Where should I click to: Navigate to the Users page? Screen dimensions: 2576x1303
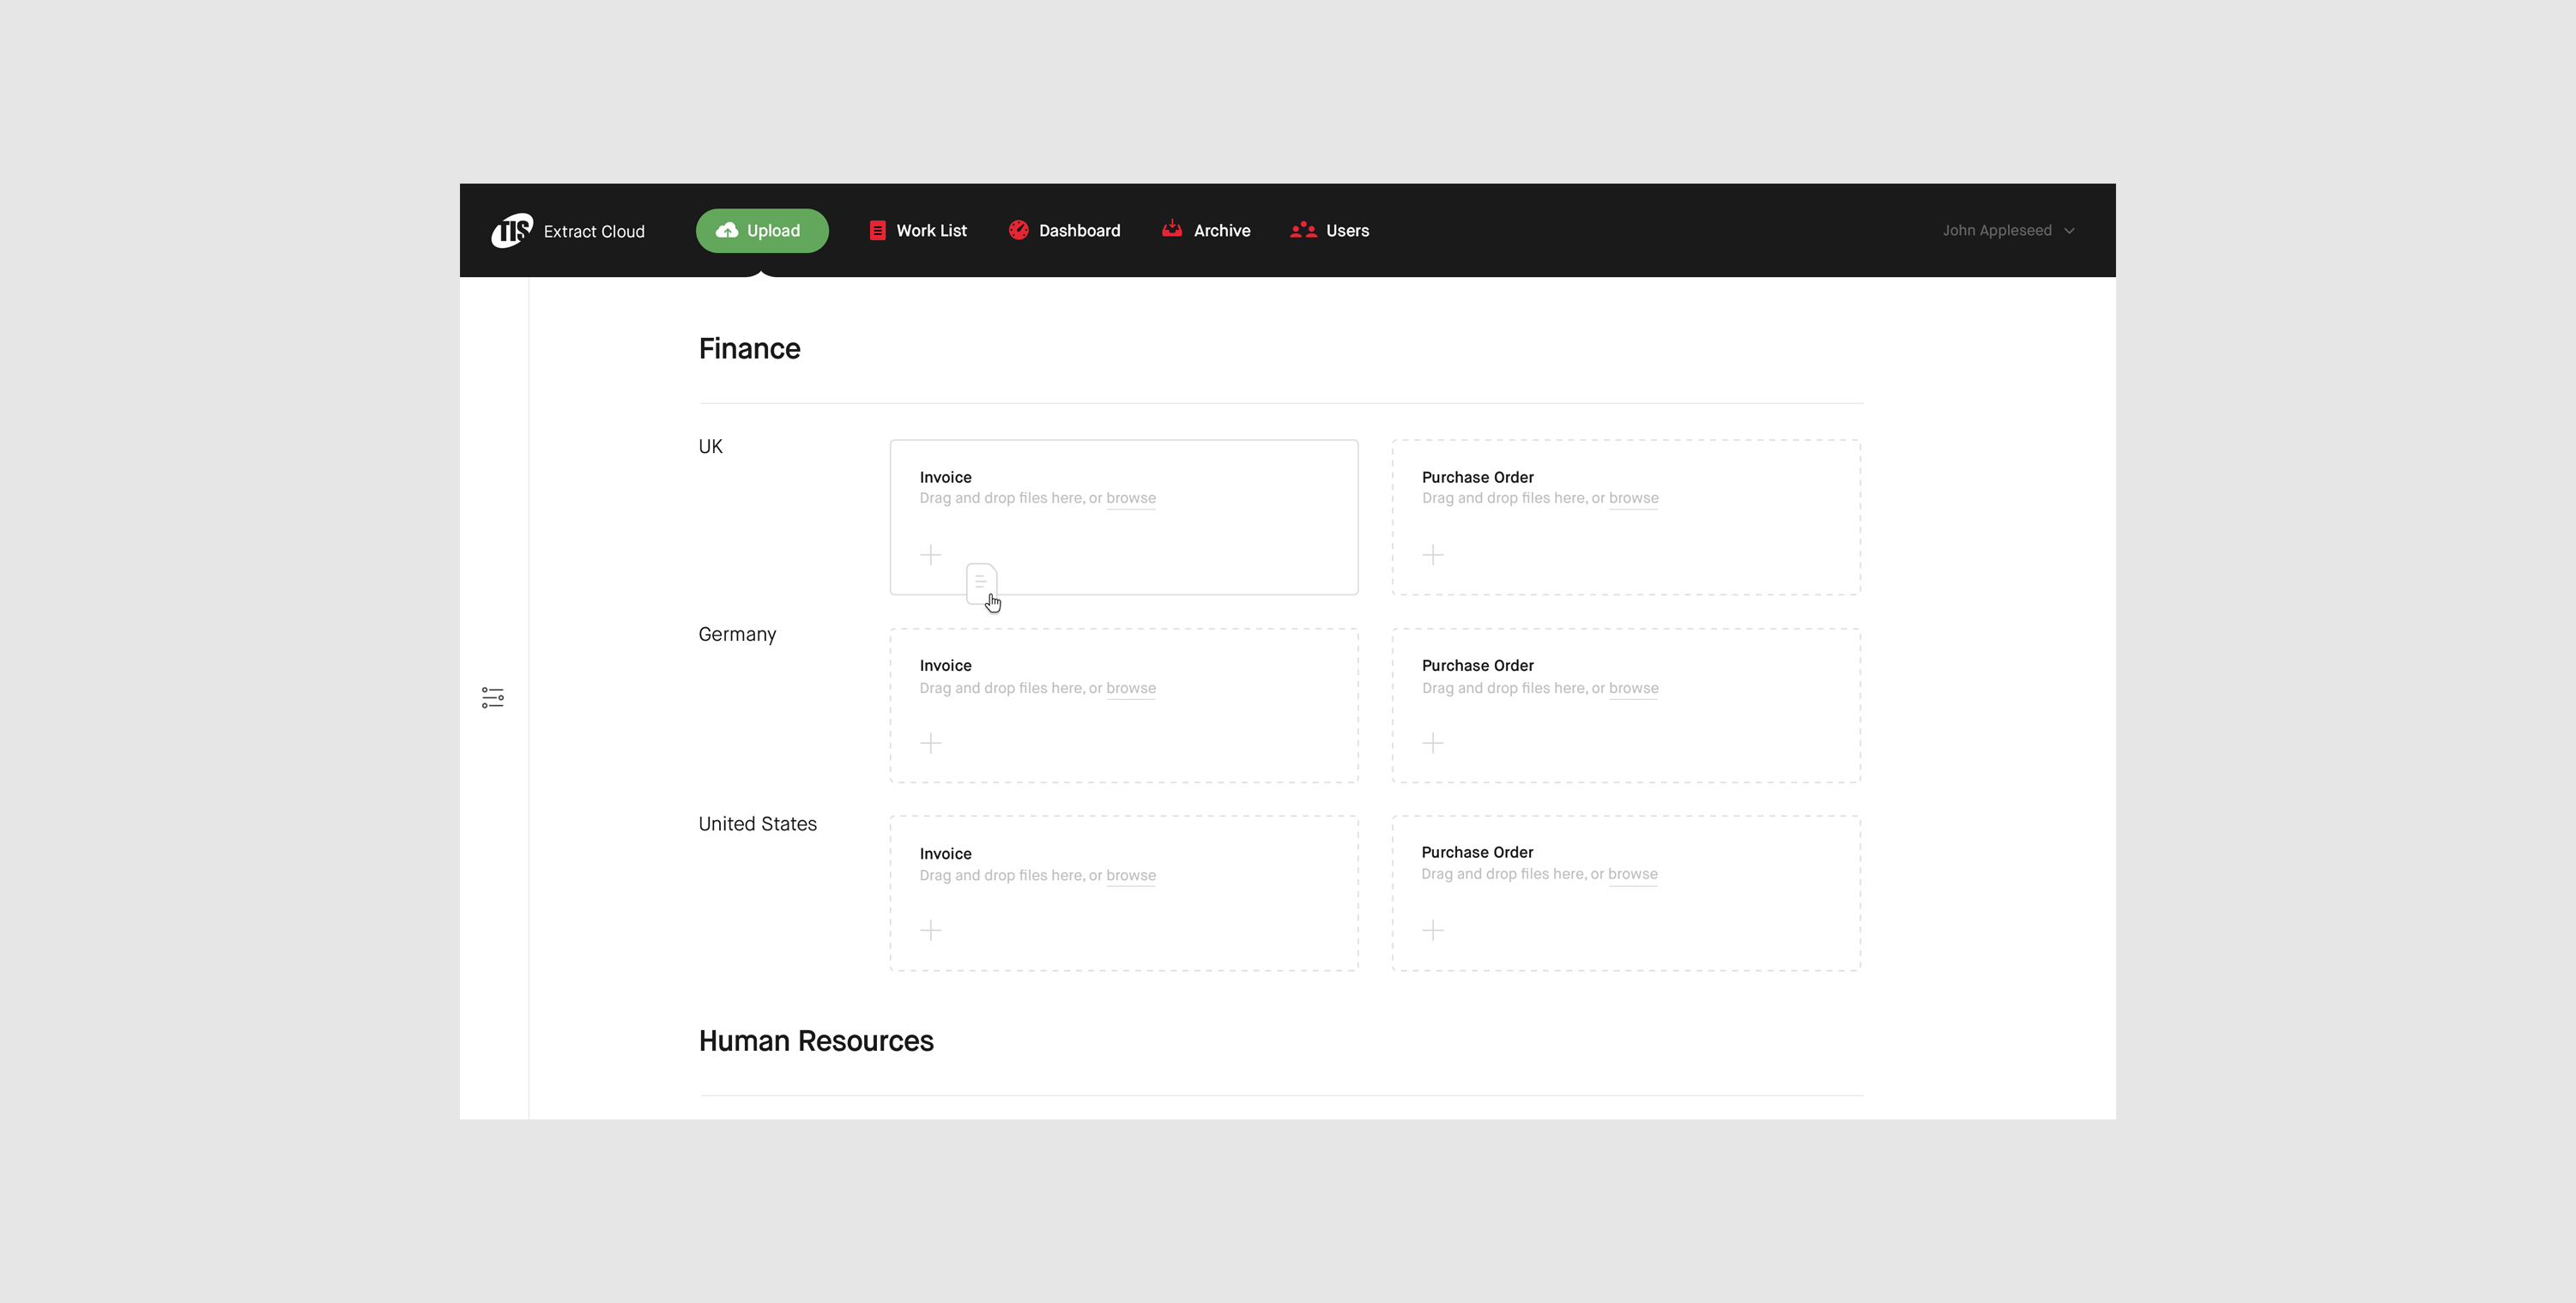click(x=1330, y=230)
